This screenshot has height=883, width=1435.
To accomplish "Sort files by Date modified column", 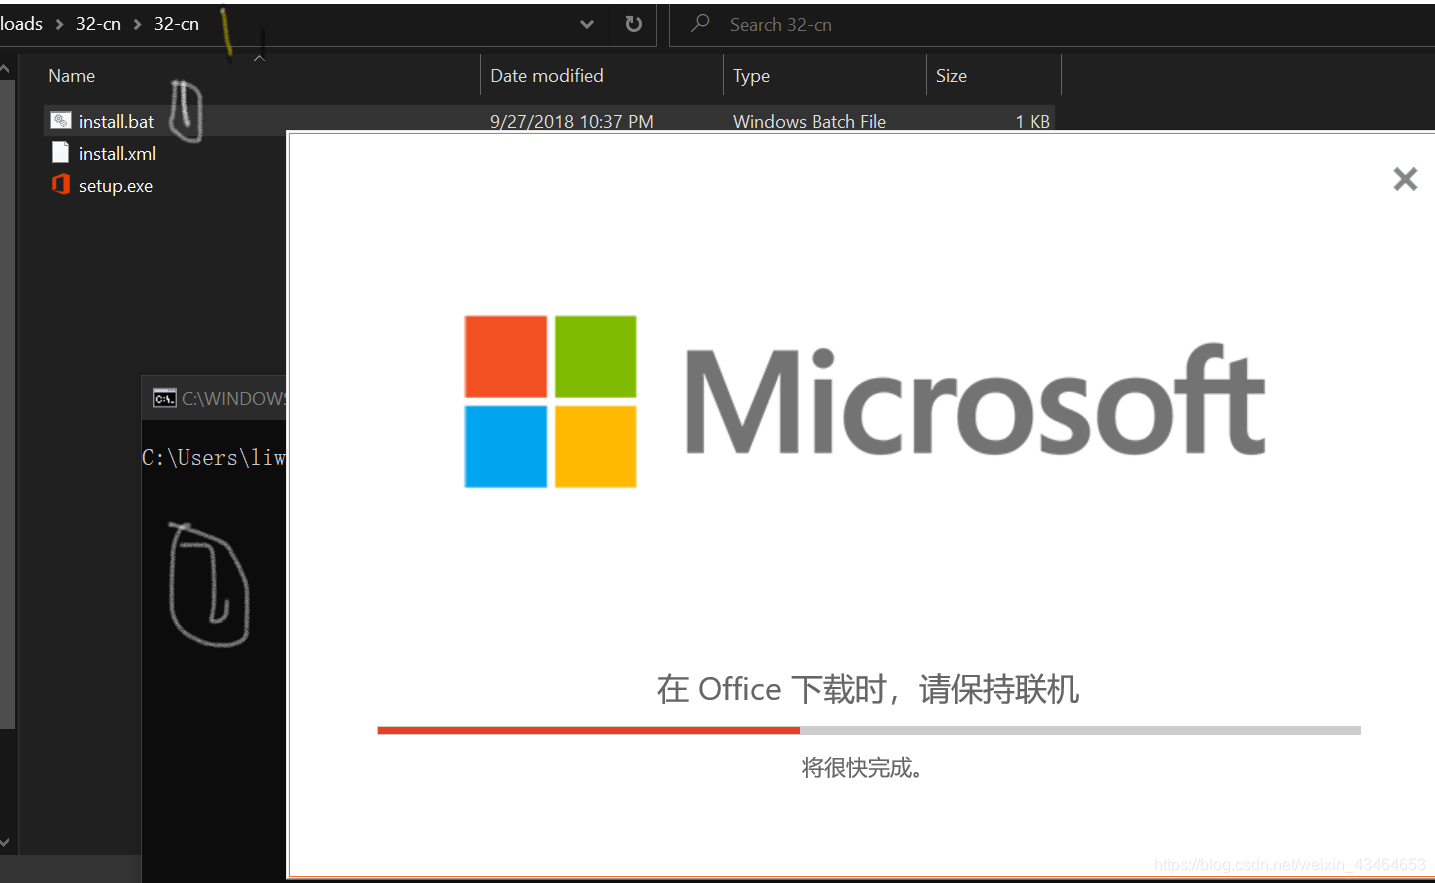I will [547, 76].
